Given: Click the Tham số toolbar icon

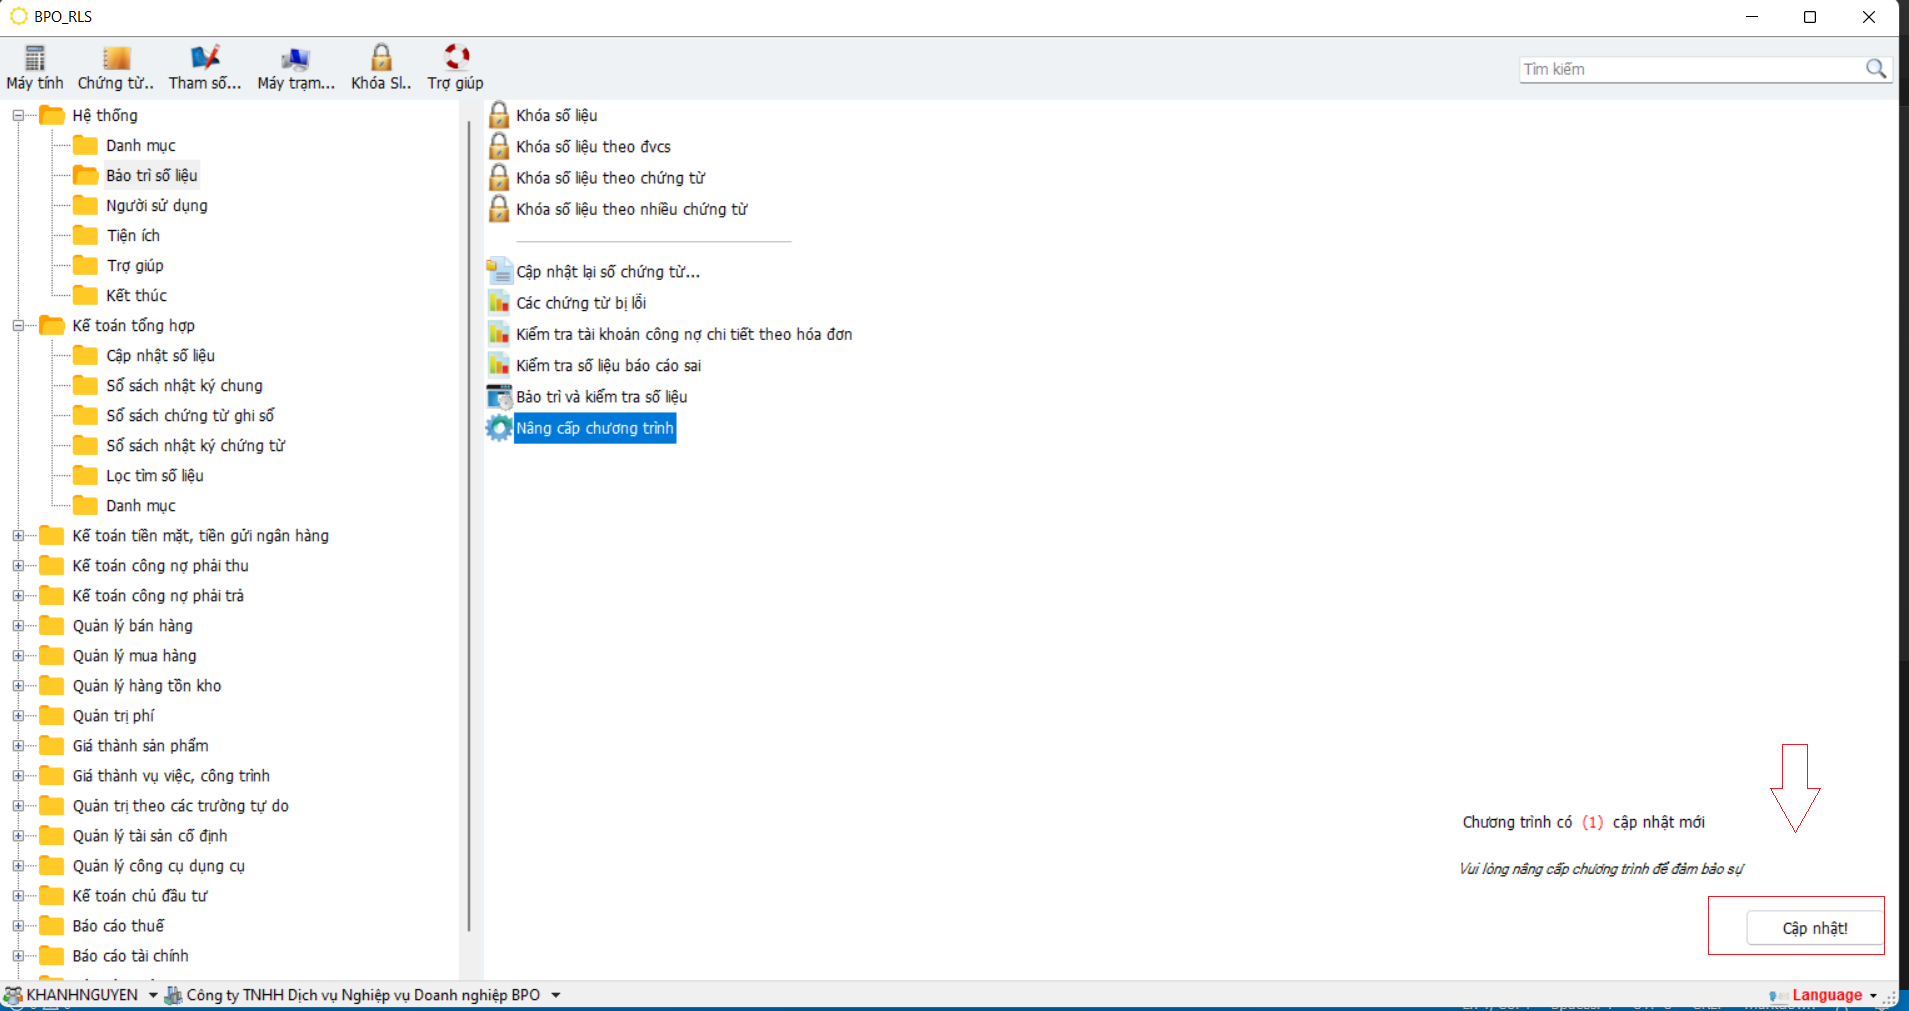Looking at the screenshot, I should 205,58.
